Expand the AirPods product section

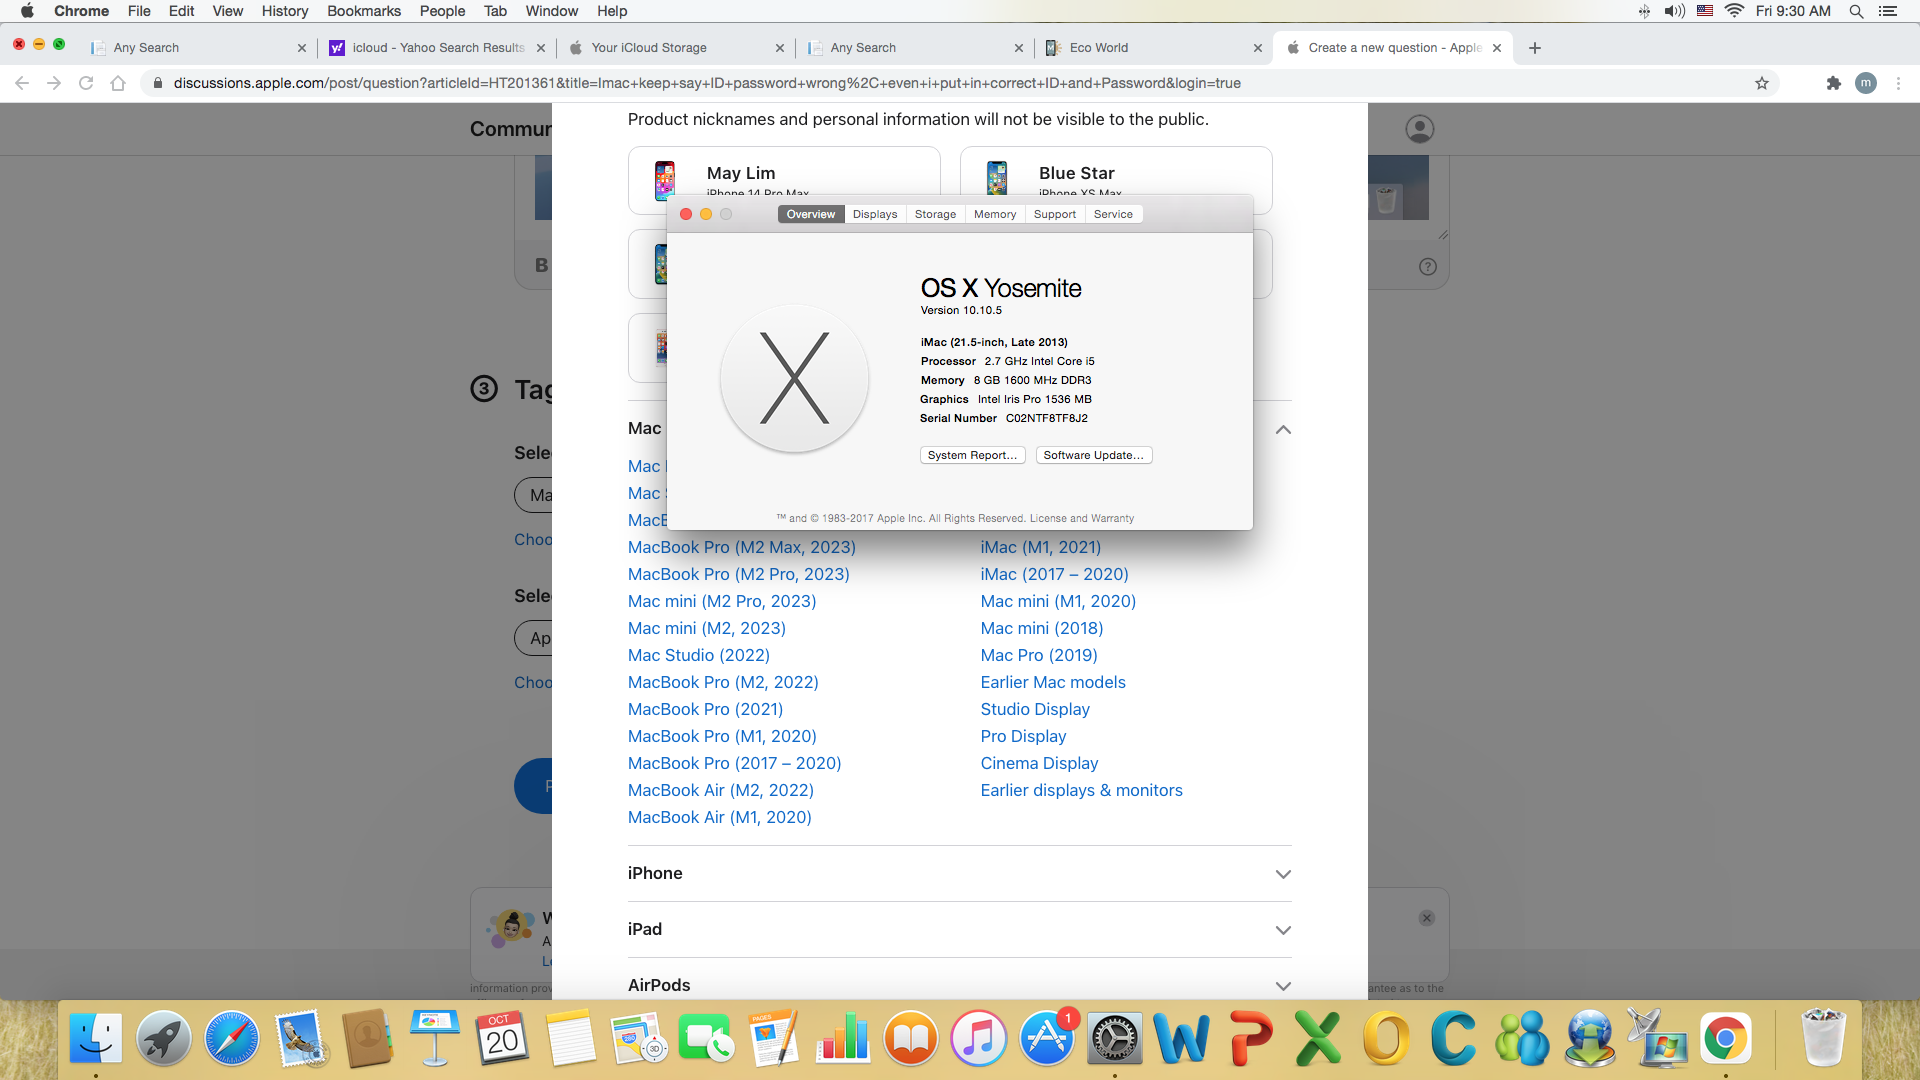point(1283,986)
